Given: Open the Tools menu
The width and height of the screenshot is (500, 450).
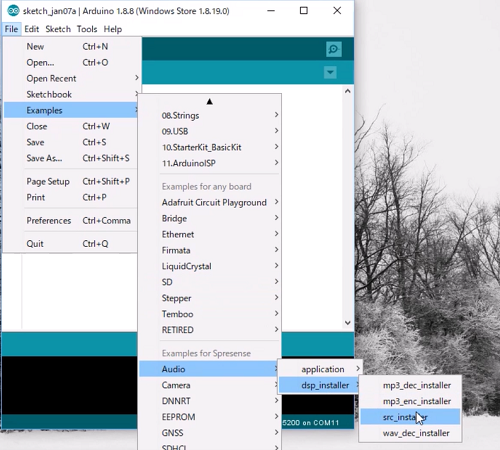Looking at the screenshot, I should pyautogui.click(x=87, y=29).
